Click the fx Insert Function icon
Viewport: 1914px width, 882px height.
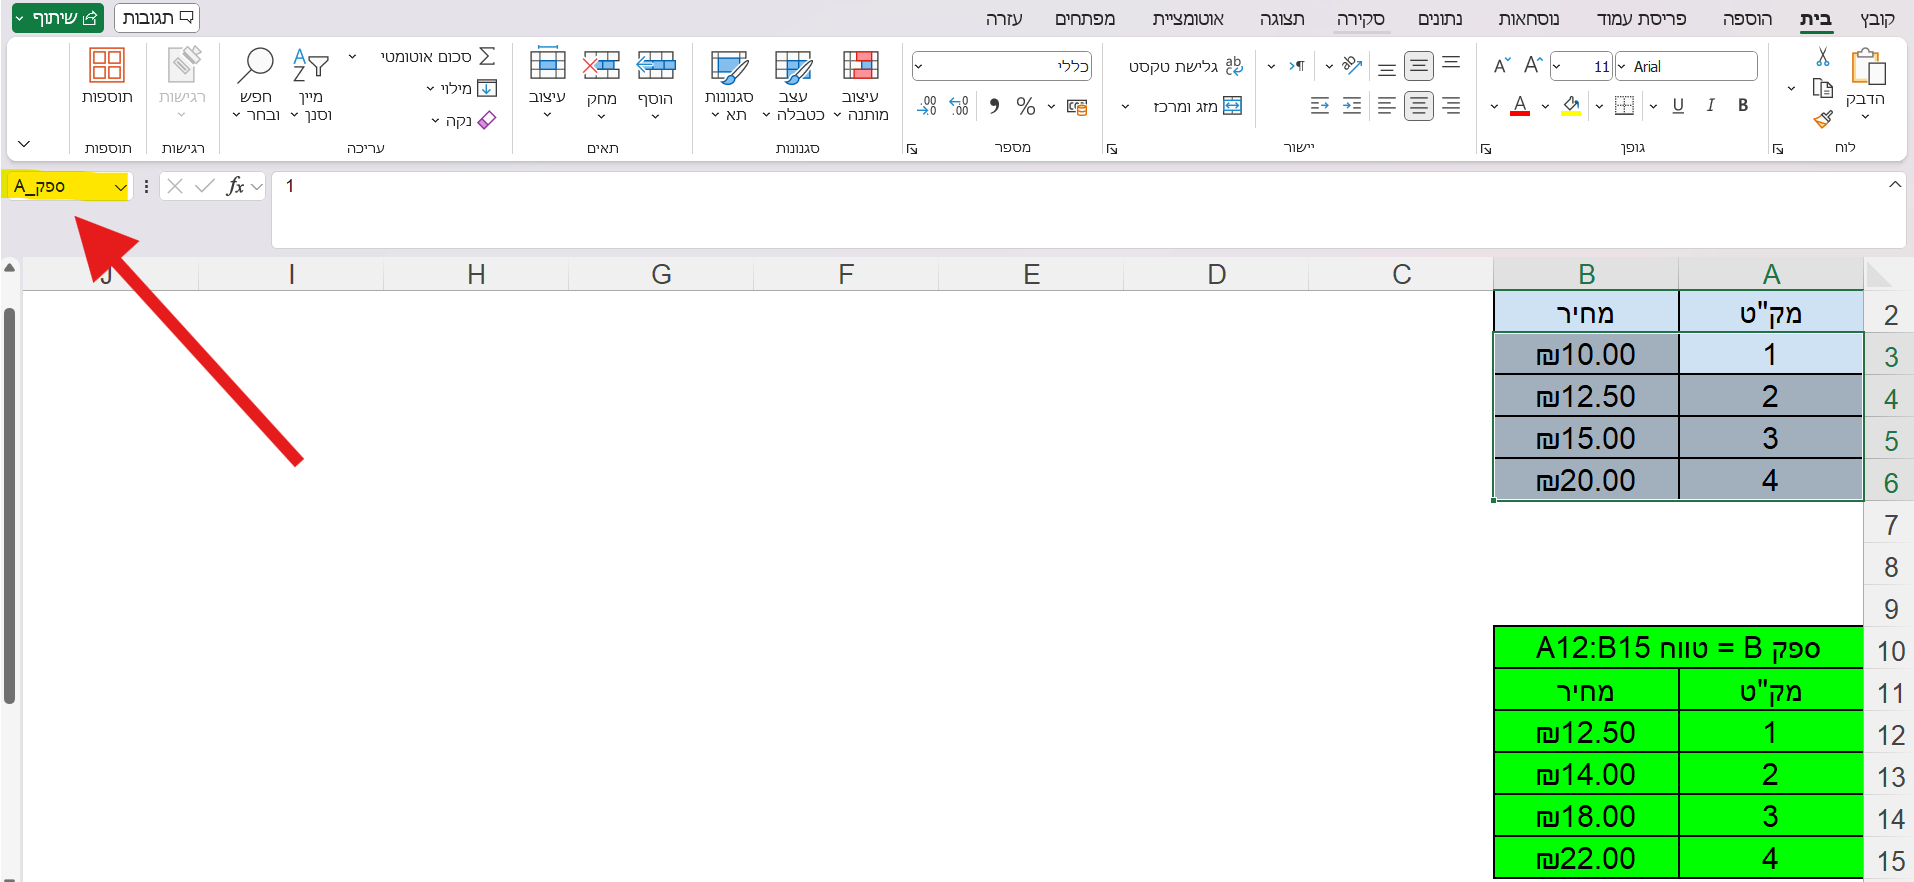pyautogui.click(x=235, y=186)
